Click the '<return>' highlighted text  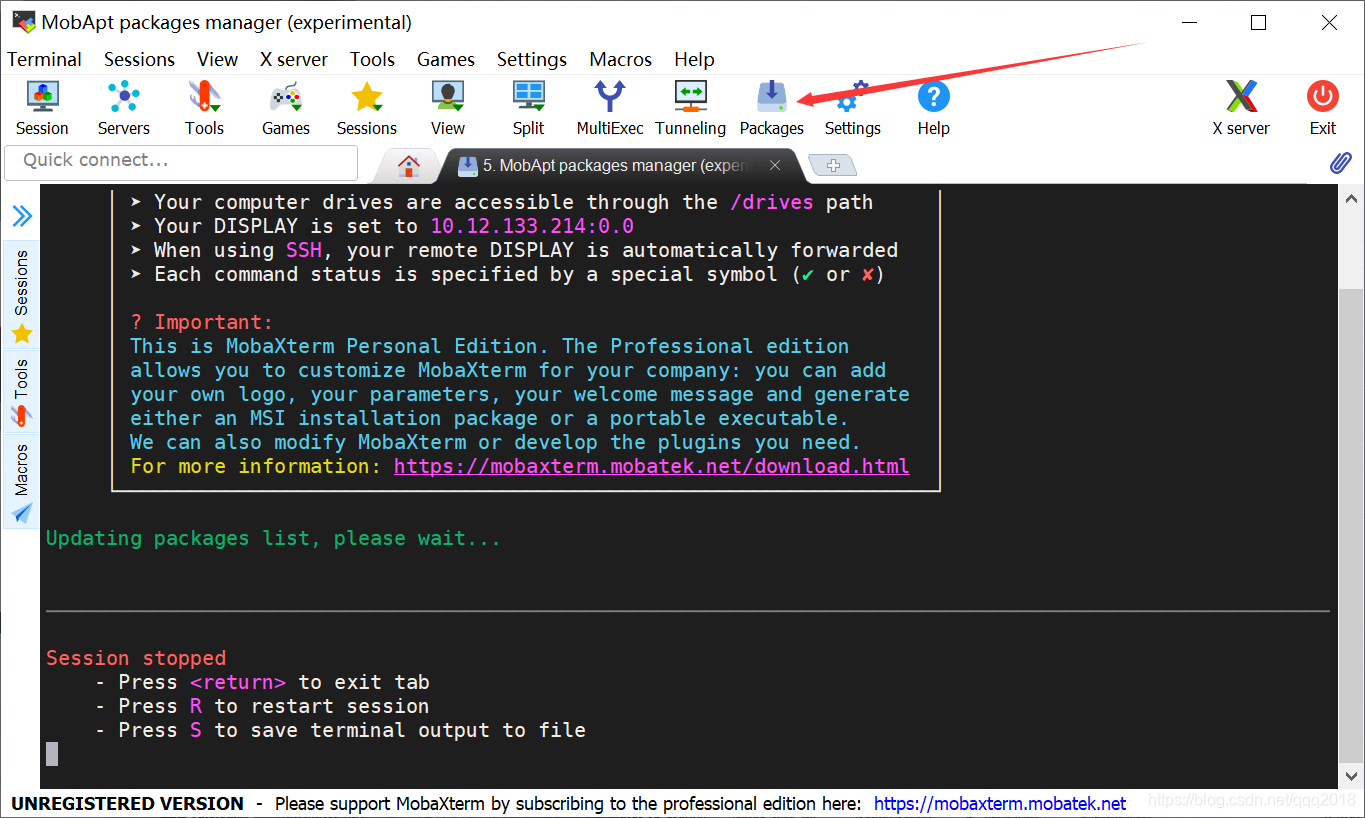pyautogui.click(x=238, y=682)
